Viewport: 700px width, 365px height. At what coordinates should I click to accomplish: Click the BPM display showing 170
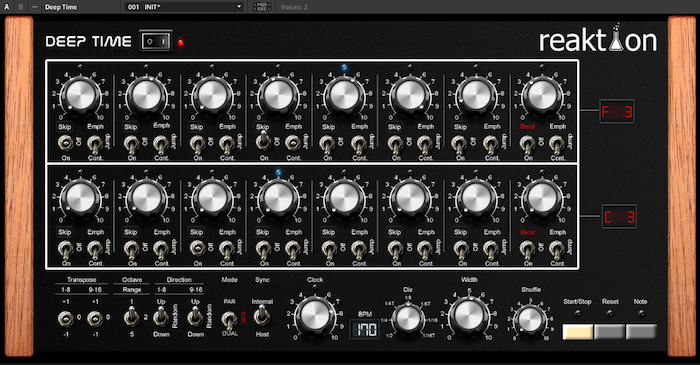tap(365, 330)
